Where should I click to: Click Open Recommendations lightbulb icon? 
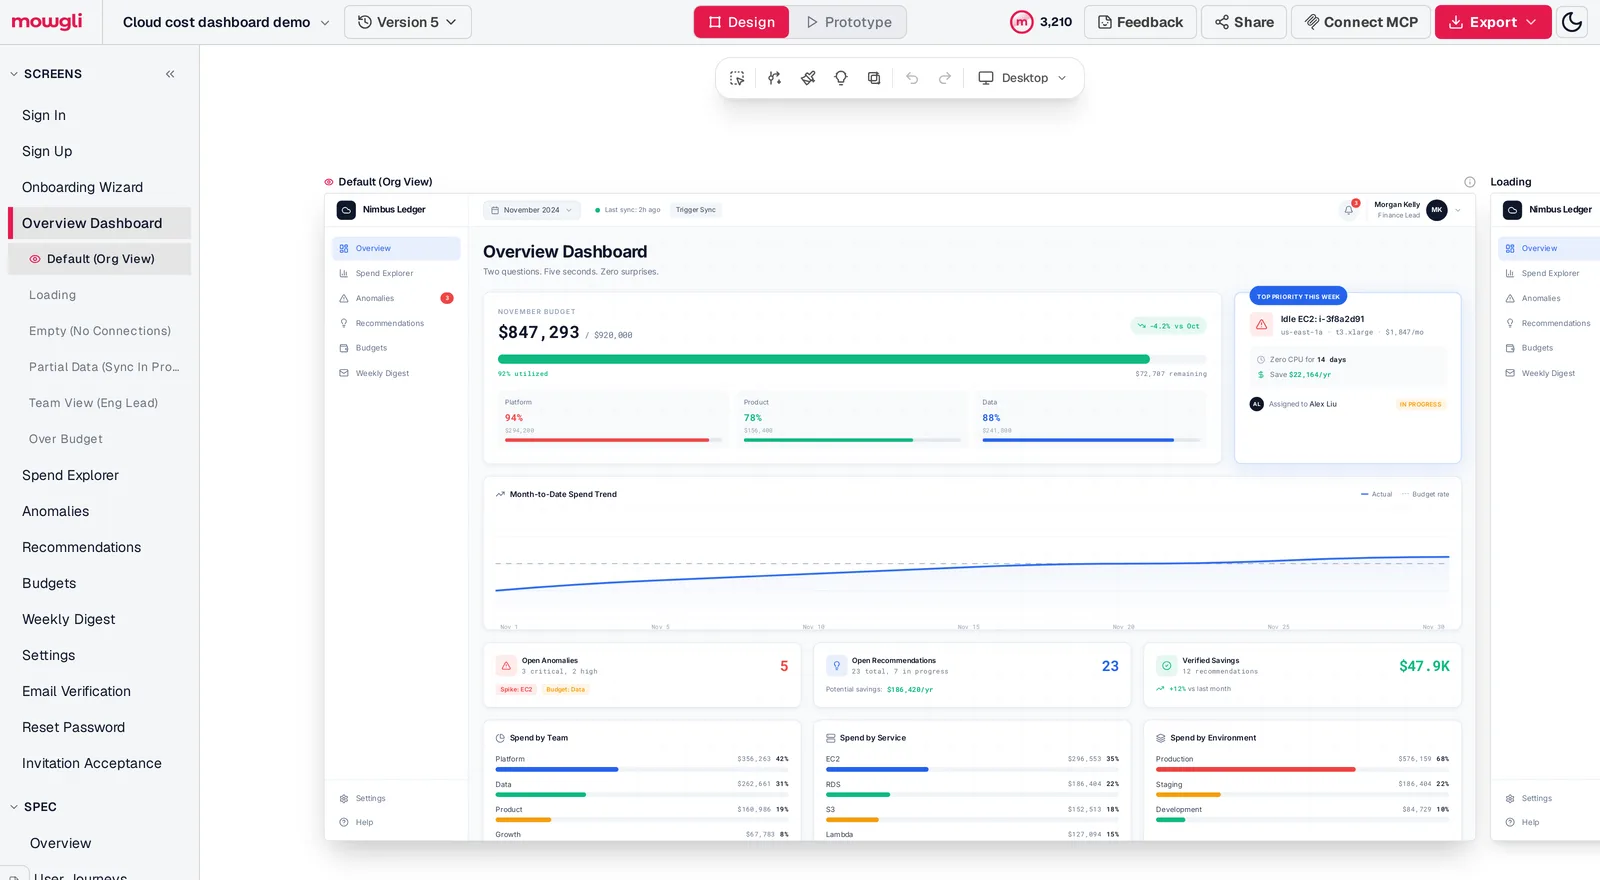point(837,665)
